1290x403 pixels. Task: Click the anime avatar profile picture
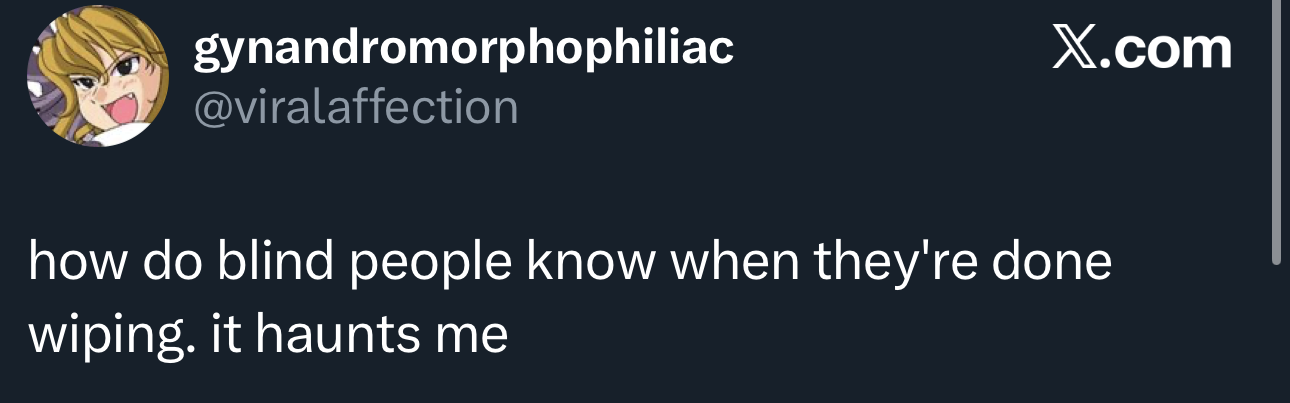pyautogui.click(x=98, y=76)
